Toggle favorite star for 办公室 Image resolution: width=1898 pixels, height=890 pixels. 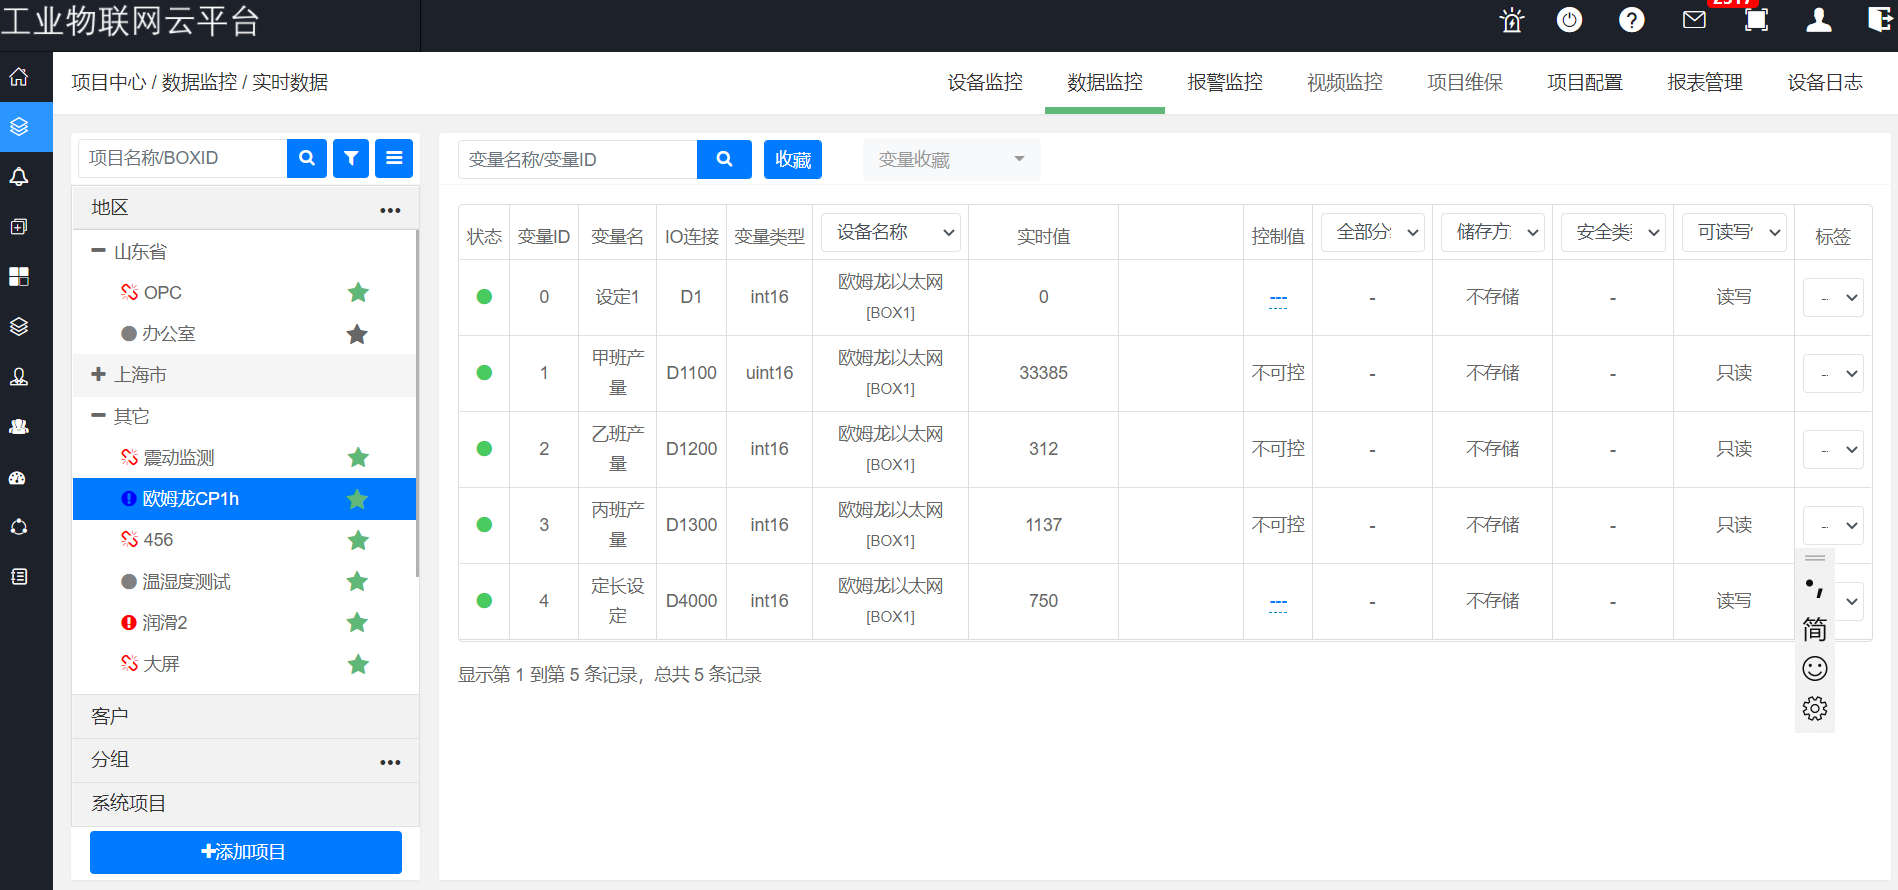pyautogui.click(x=357, y=334)
